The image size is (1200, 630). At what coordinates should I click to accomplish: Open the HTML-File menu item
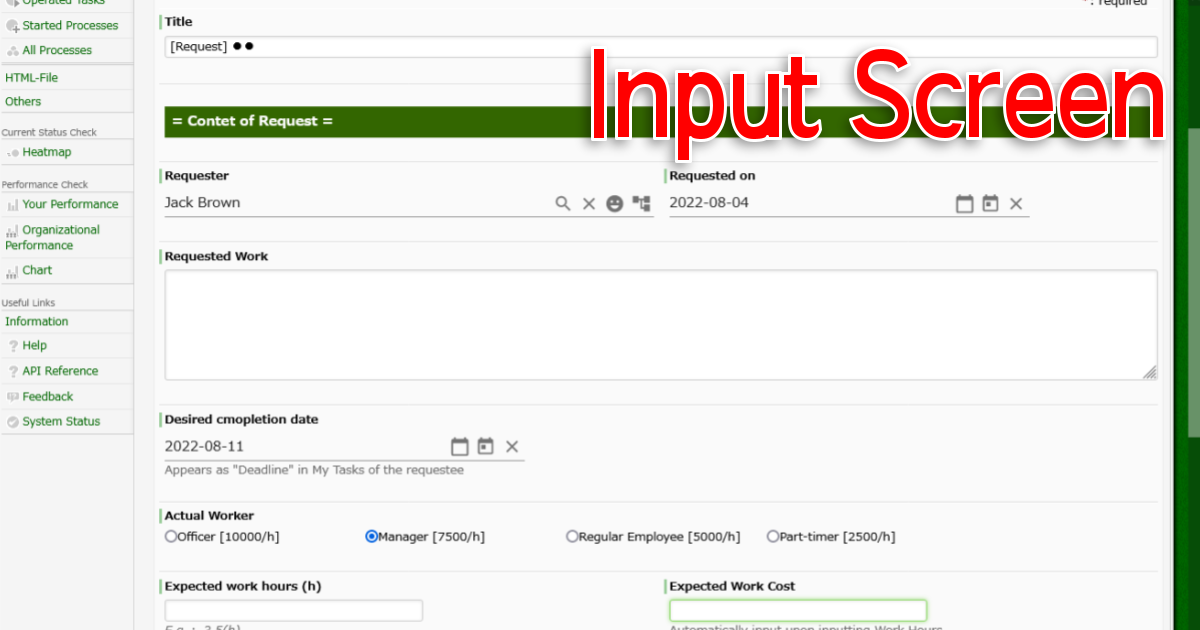(32, 77)
